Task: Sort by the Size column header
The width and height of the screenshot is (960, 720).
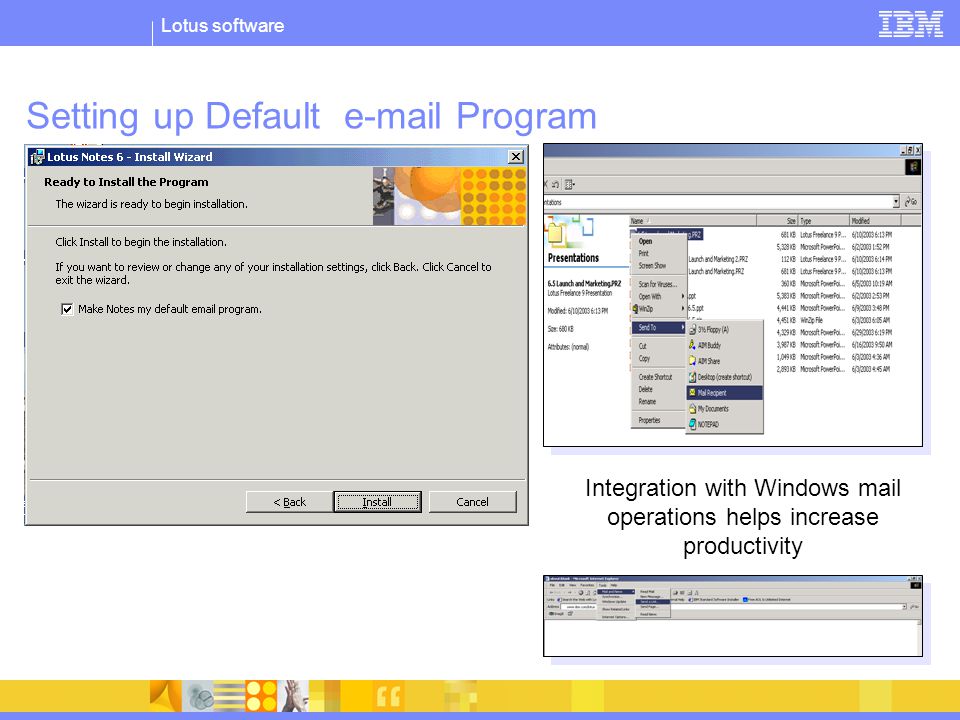Action: pos(778,220)
